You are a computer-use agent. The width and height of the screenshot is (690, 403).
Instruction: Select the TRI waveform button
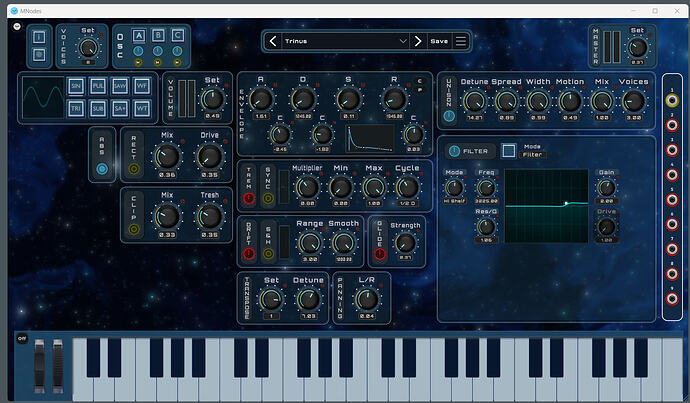(76, 108)
